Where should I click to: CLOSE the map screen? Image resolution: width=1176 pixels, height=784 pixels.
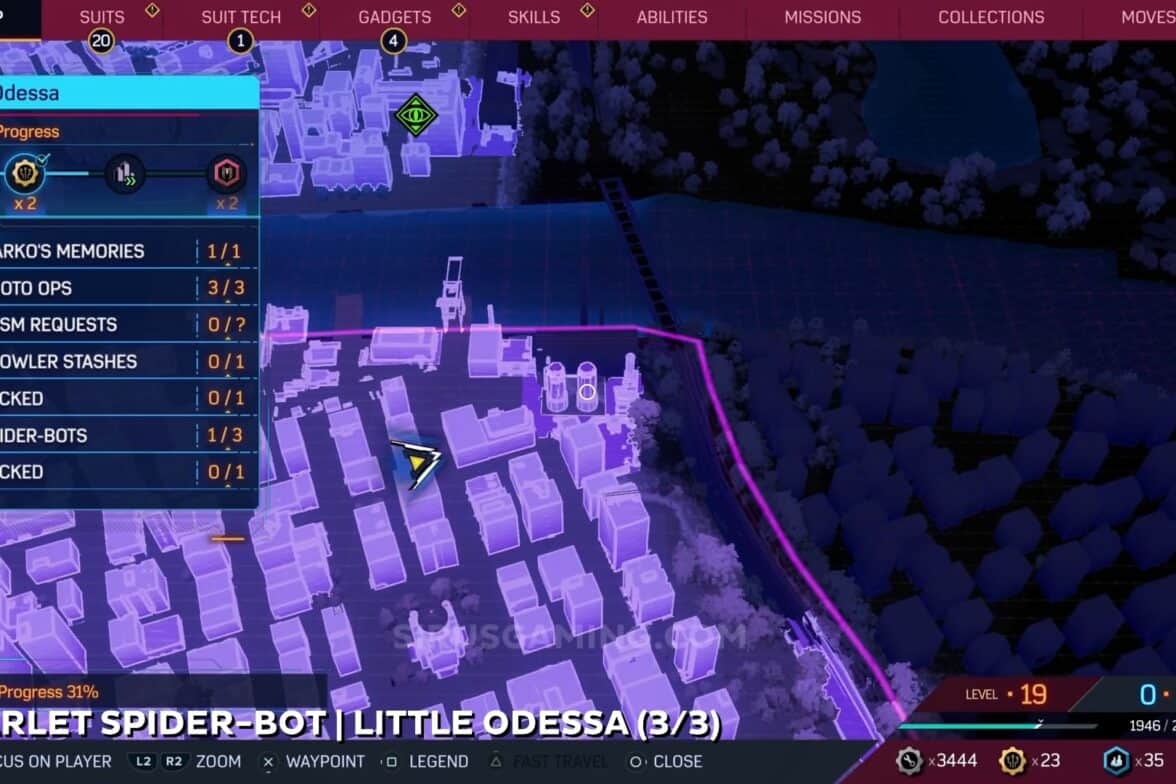click(678, 761)
